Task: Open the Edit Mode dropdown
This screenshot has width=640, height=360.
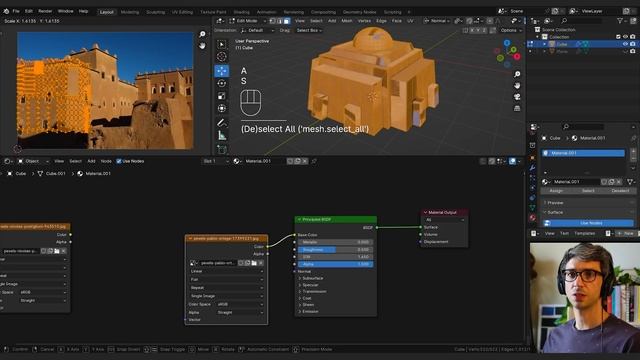Action: pos(248,21)
